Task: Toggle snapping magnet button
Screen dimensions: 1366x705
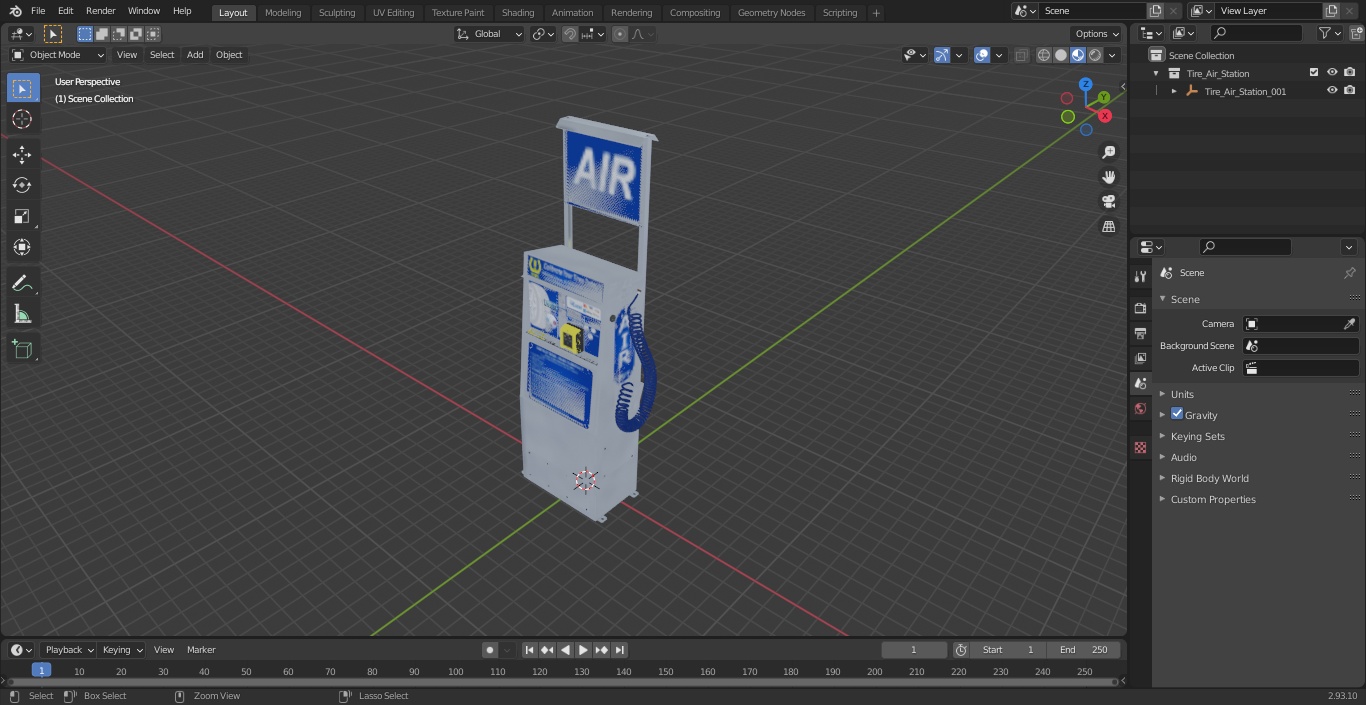Action: (x=570, y=34)
